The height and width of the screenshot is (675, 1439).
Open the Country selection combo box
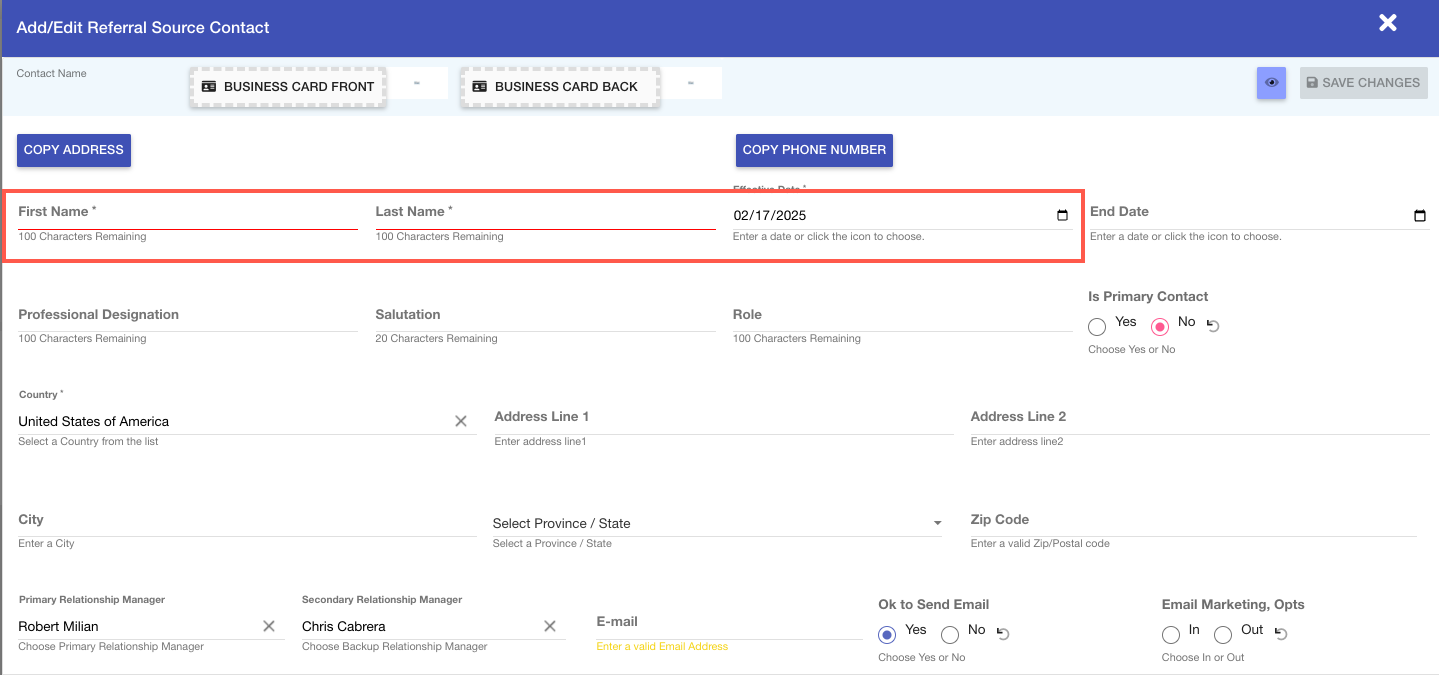pyautogui.click(x=230, y=421)
